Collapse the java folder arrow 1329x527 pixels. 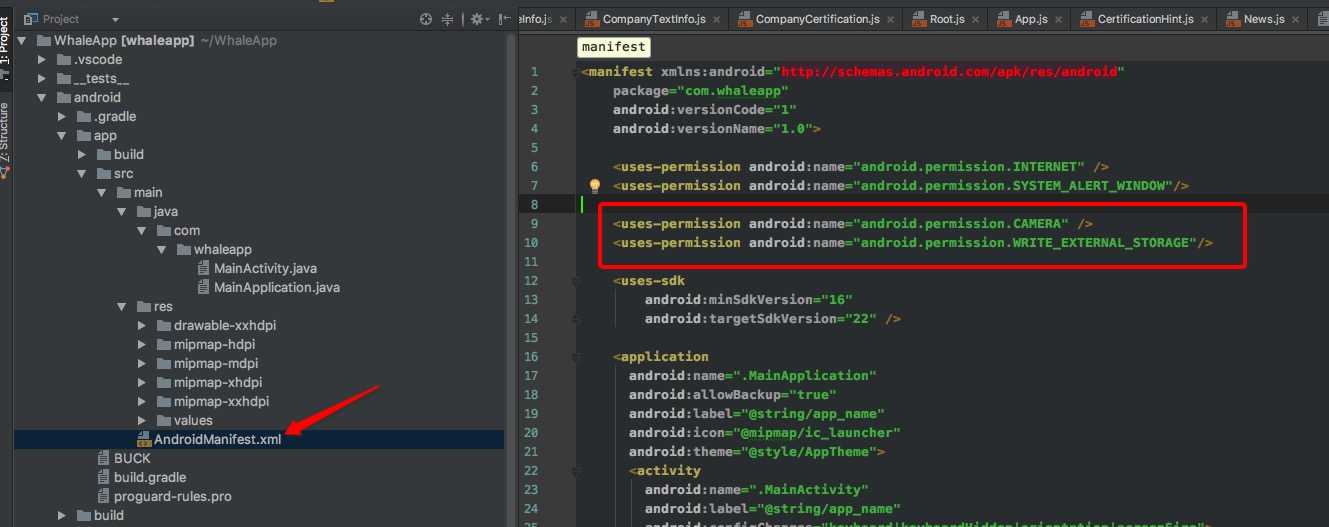[x=122, y=212]
